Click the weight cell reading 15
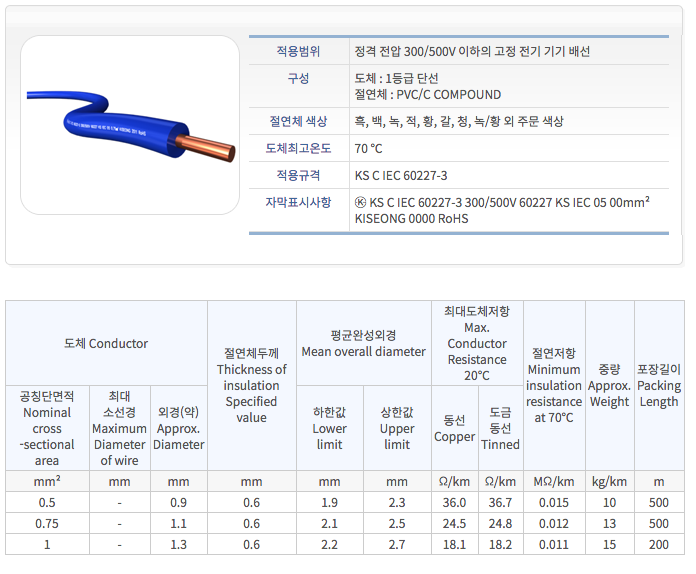 click(x=609, y=544)
